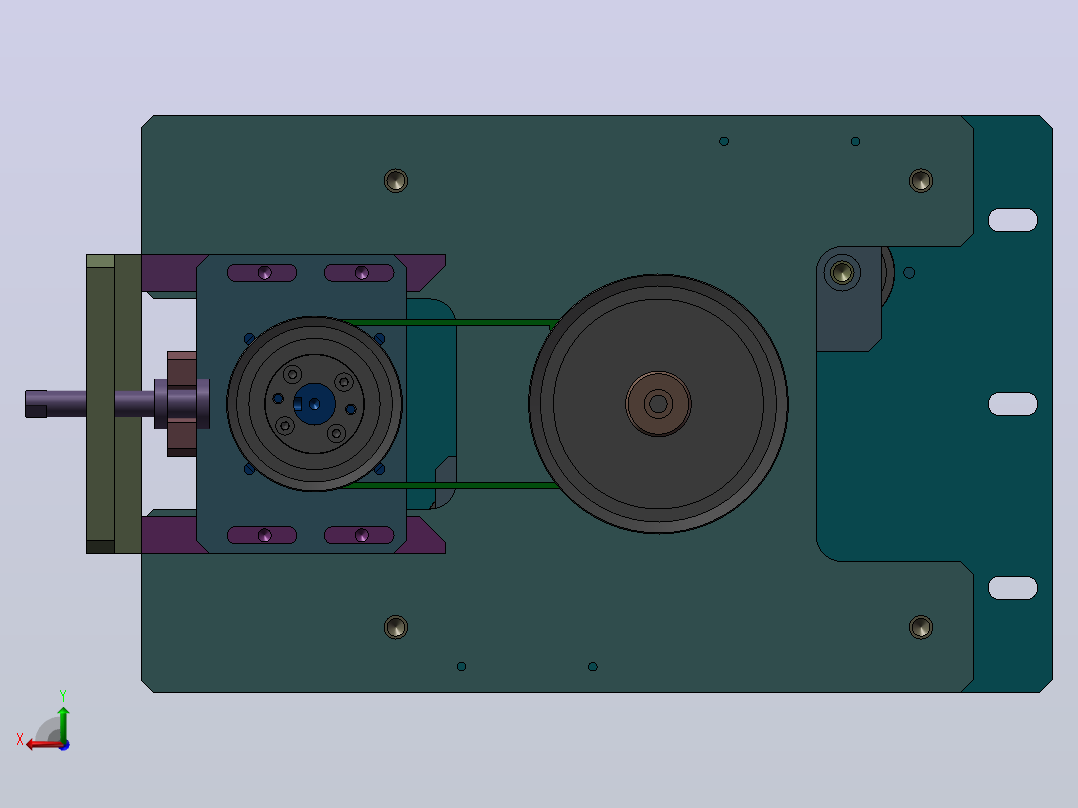Viewport: 1078px width, 808px height.
Task: Pick the lower-right purple adjustment slot on motor plate
Action: tap(359, 535)
